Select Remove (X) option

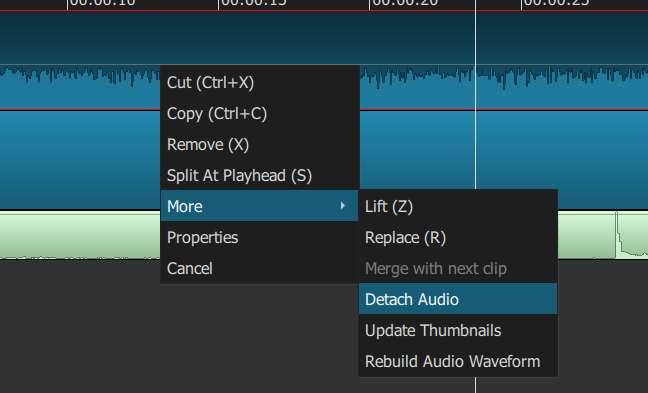pos(259,144)
